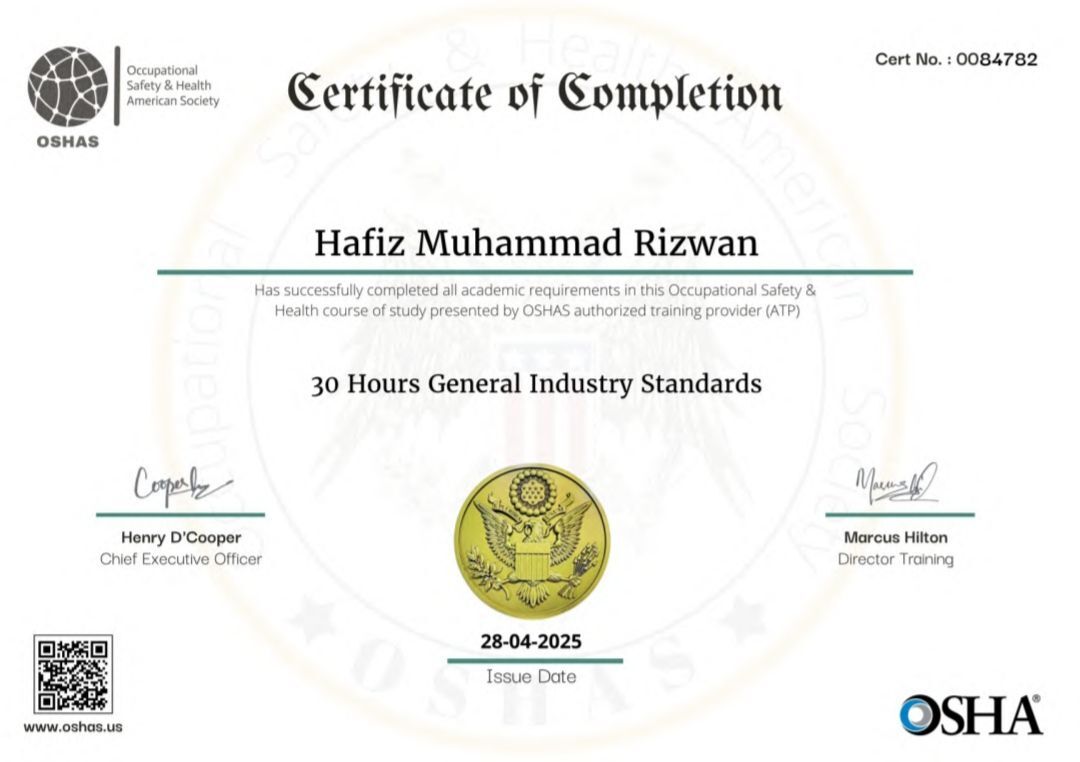Click the name "Marcus Hilton"
Image resolution: width=1080 pixels, height=762 pixels.
(896, 537)
